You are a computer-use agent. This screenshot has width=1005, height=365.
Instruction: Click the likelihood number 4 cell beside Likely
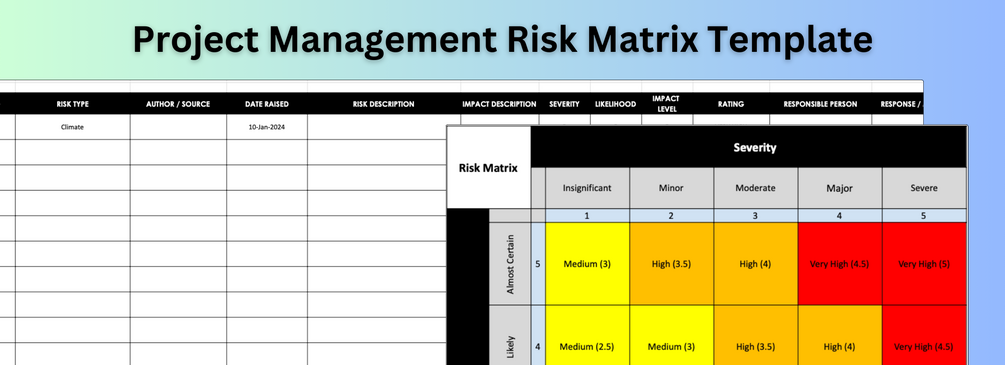pyautogui.click(x=538, y=335)
